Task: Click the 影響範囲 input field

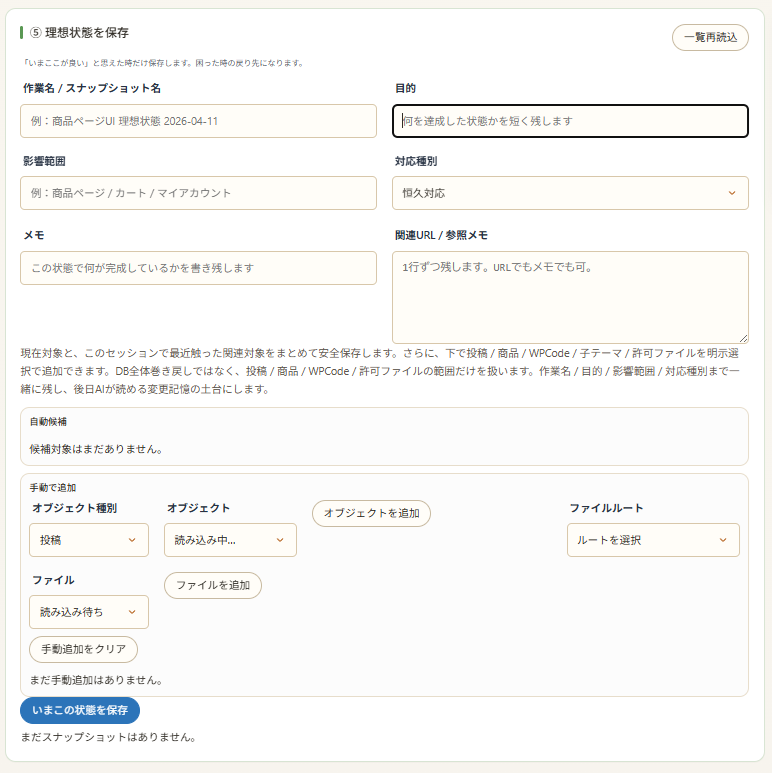Action: 198,193
